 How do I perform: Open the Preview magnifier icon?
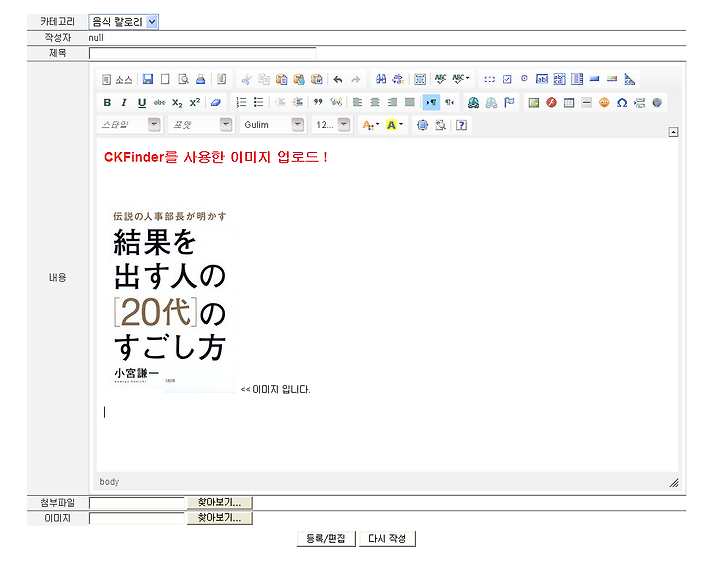[x=183, y=79]
